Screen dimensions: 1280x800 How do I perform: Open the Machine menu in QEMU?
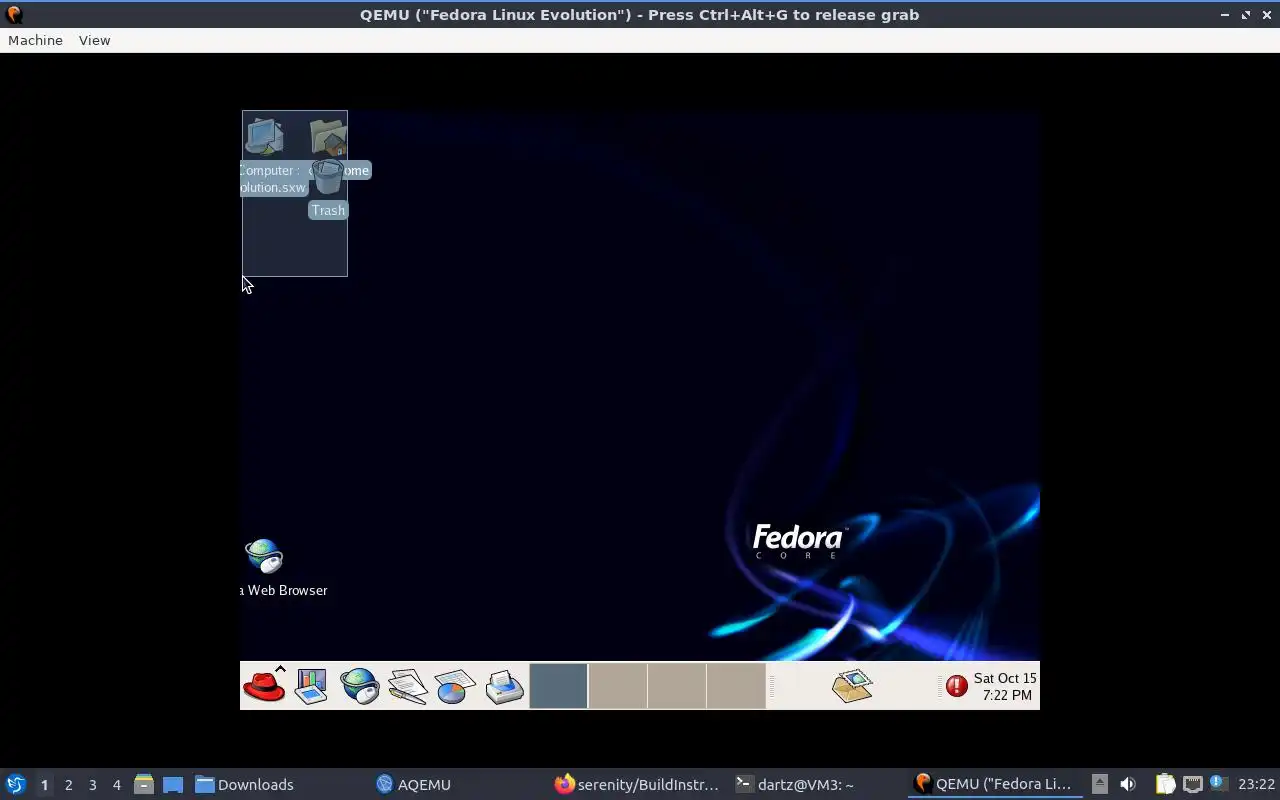pos(35,40)
